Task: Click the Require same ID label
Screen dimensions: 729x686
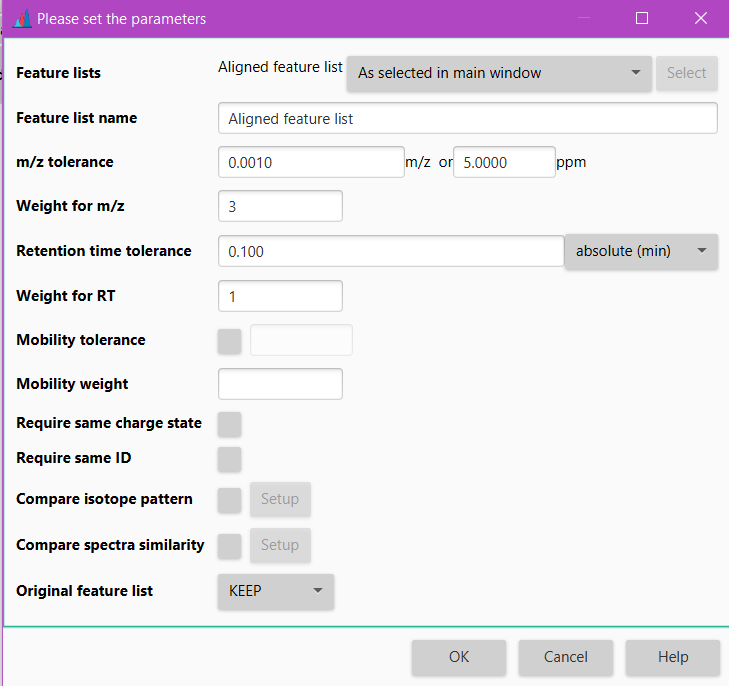Action: [73, 458]
